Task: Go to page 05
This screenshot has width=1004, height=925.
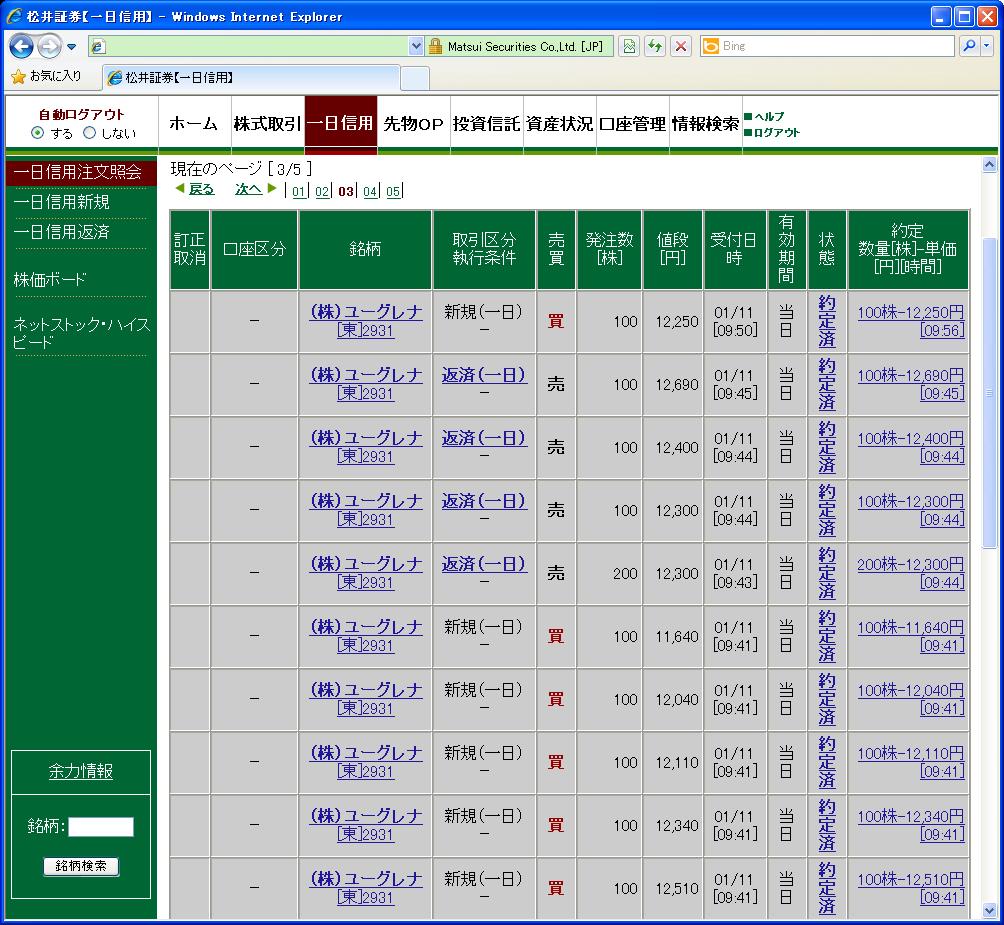Action: [x=393, y=191]
